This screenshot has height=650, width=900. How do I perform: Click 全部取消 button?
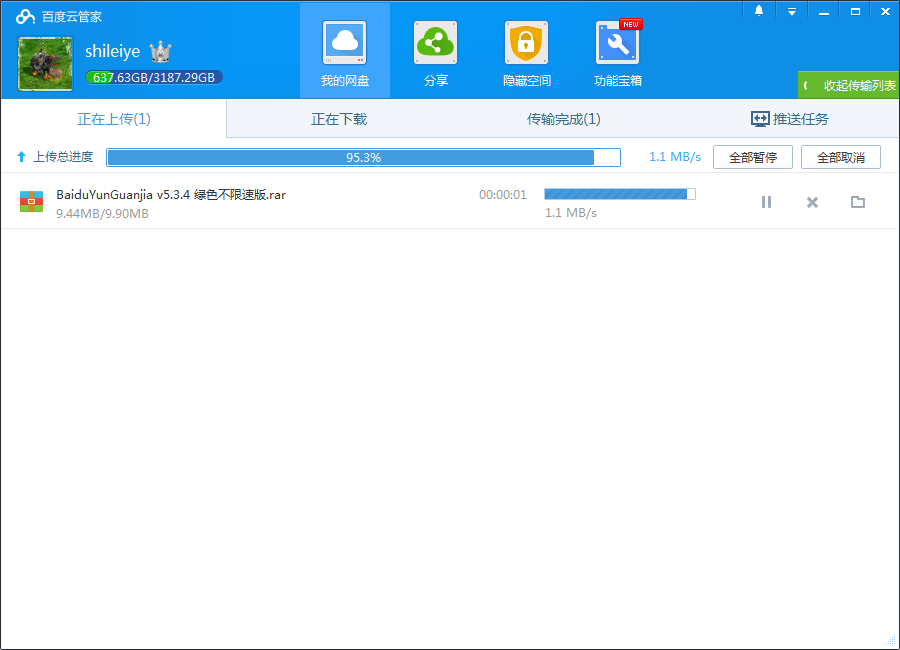(x=840, y=157)
